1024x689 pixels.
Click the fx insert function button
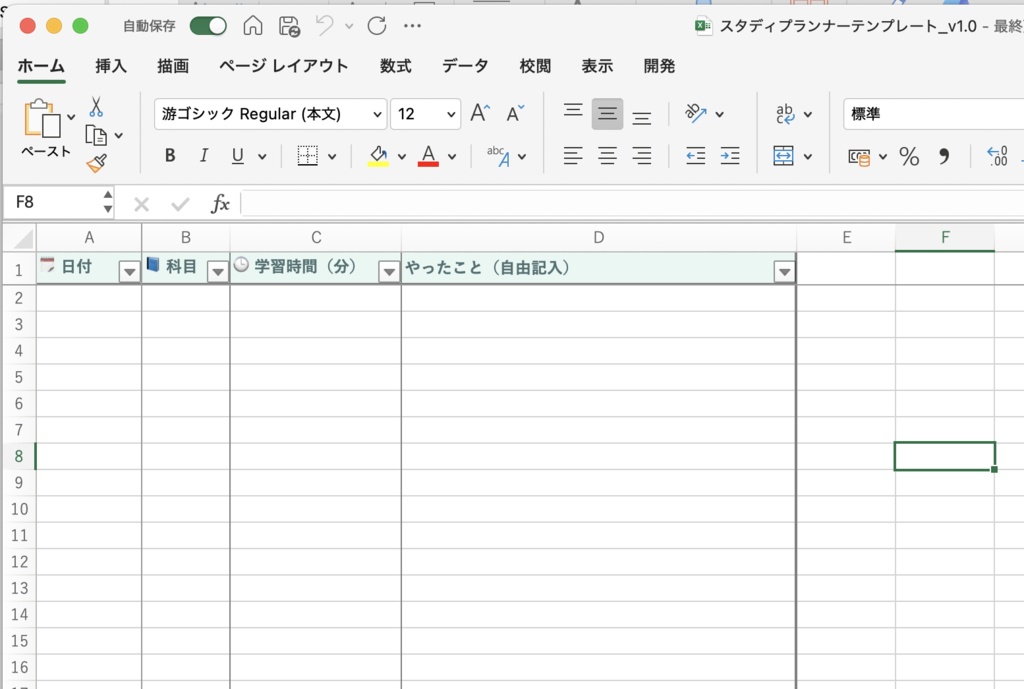(x=219, y=203)
